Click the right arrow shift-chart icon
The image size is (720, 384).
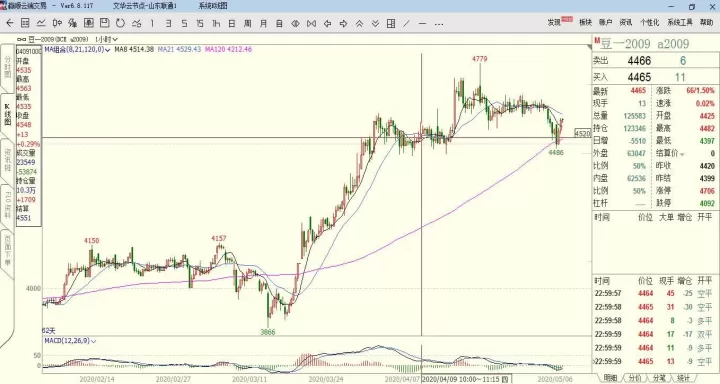(343, 23)
